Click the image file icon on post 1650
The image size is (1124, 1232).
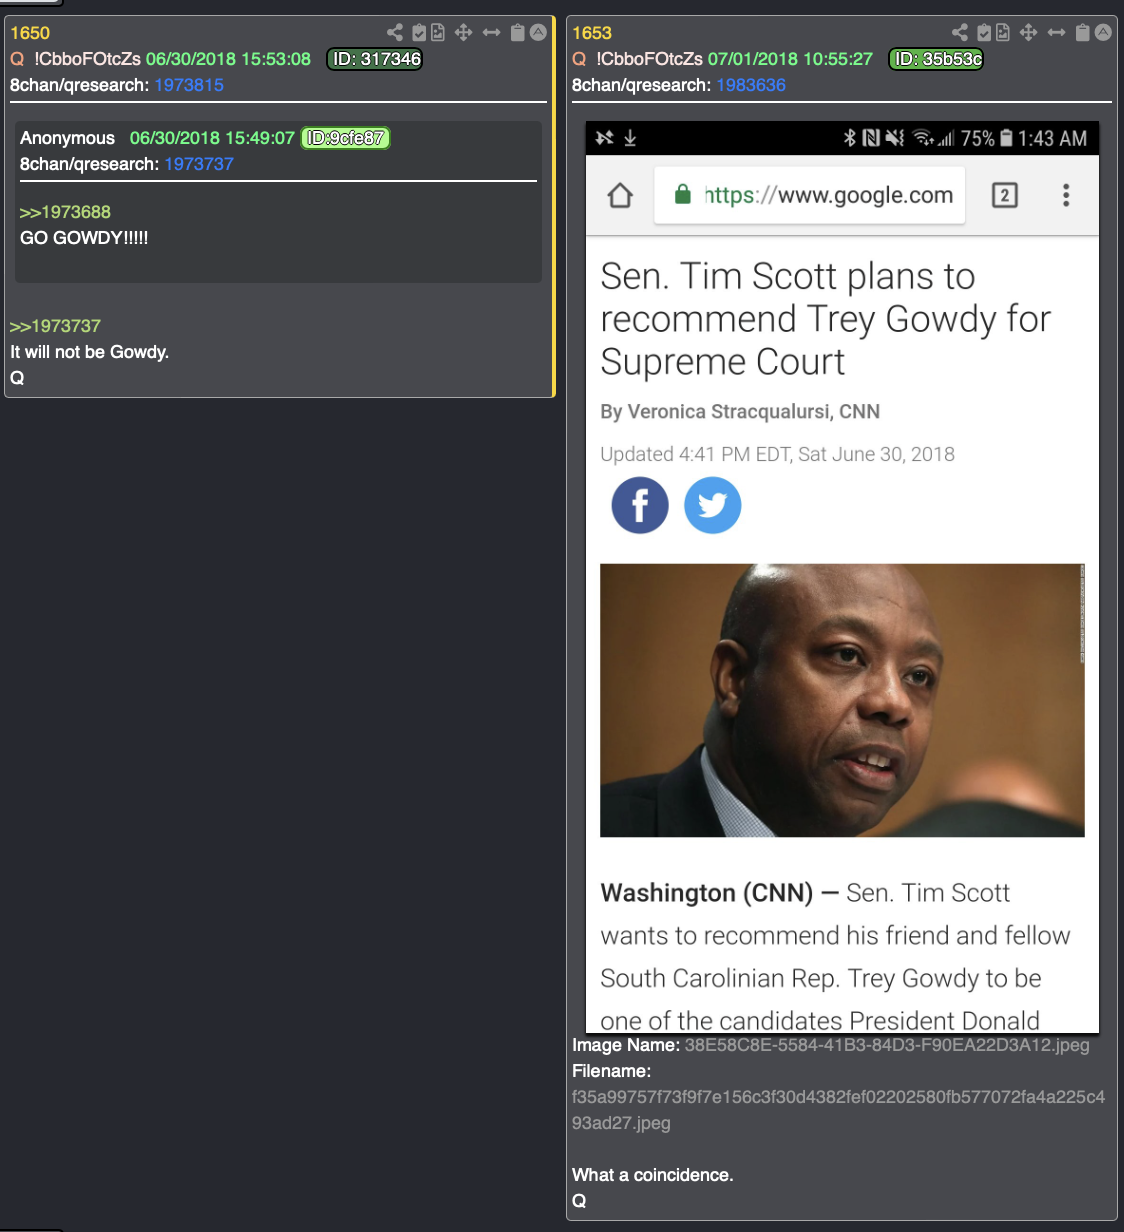(x=438, y=33)
